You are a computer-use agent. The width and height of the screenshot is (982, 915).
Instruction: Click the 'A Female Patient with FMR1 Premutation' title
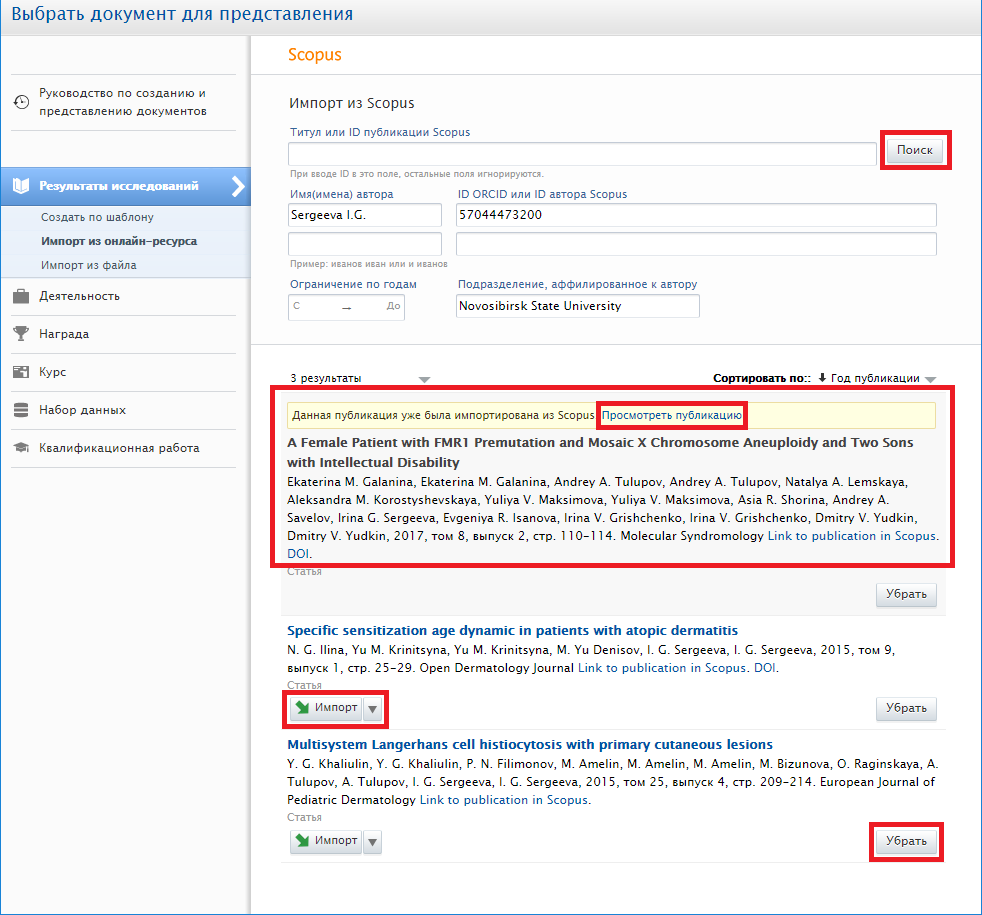click(600, 452)
